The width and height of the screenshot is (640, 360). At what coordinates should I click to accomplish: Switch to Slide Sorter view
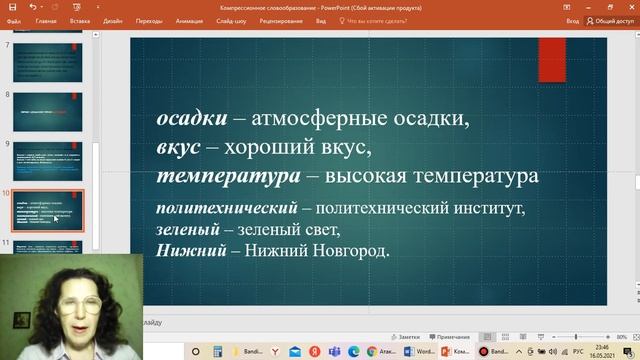click(505, 337)
